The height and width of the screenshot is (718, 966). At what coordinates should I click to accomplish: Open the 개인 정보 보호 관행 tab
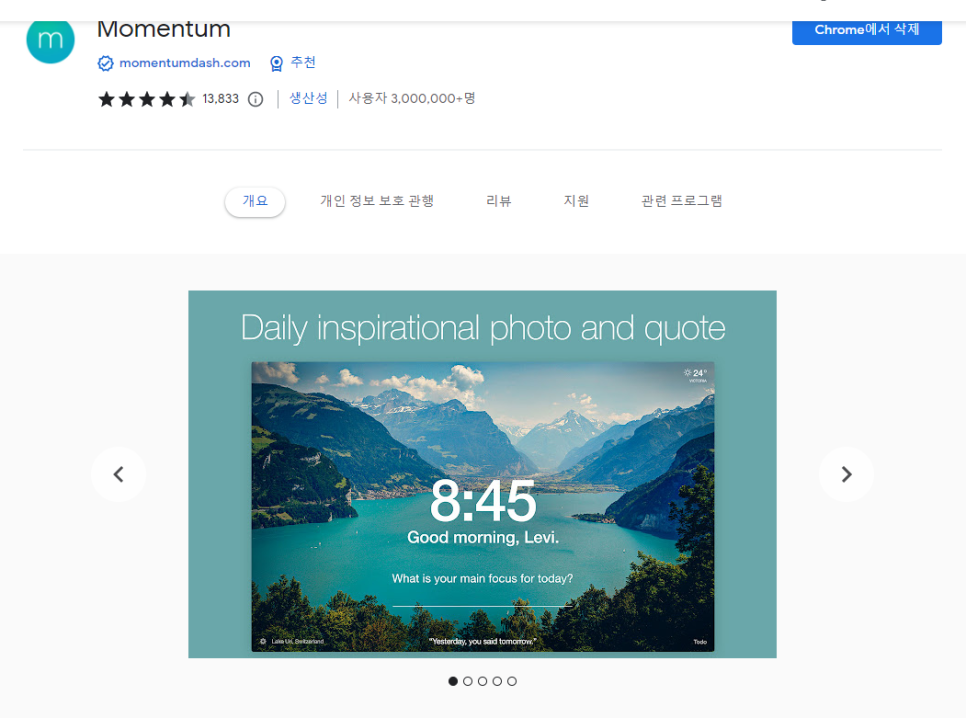377,201
